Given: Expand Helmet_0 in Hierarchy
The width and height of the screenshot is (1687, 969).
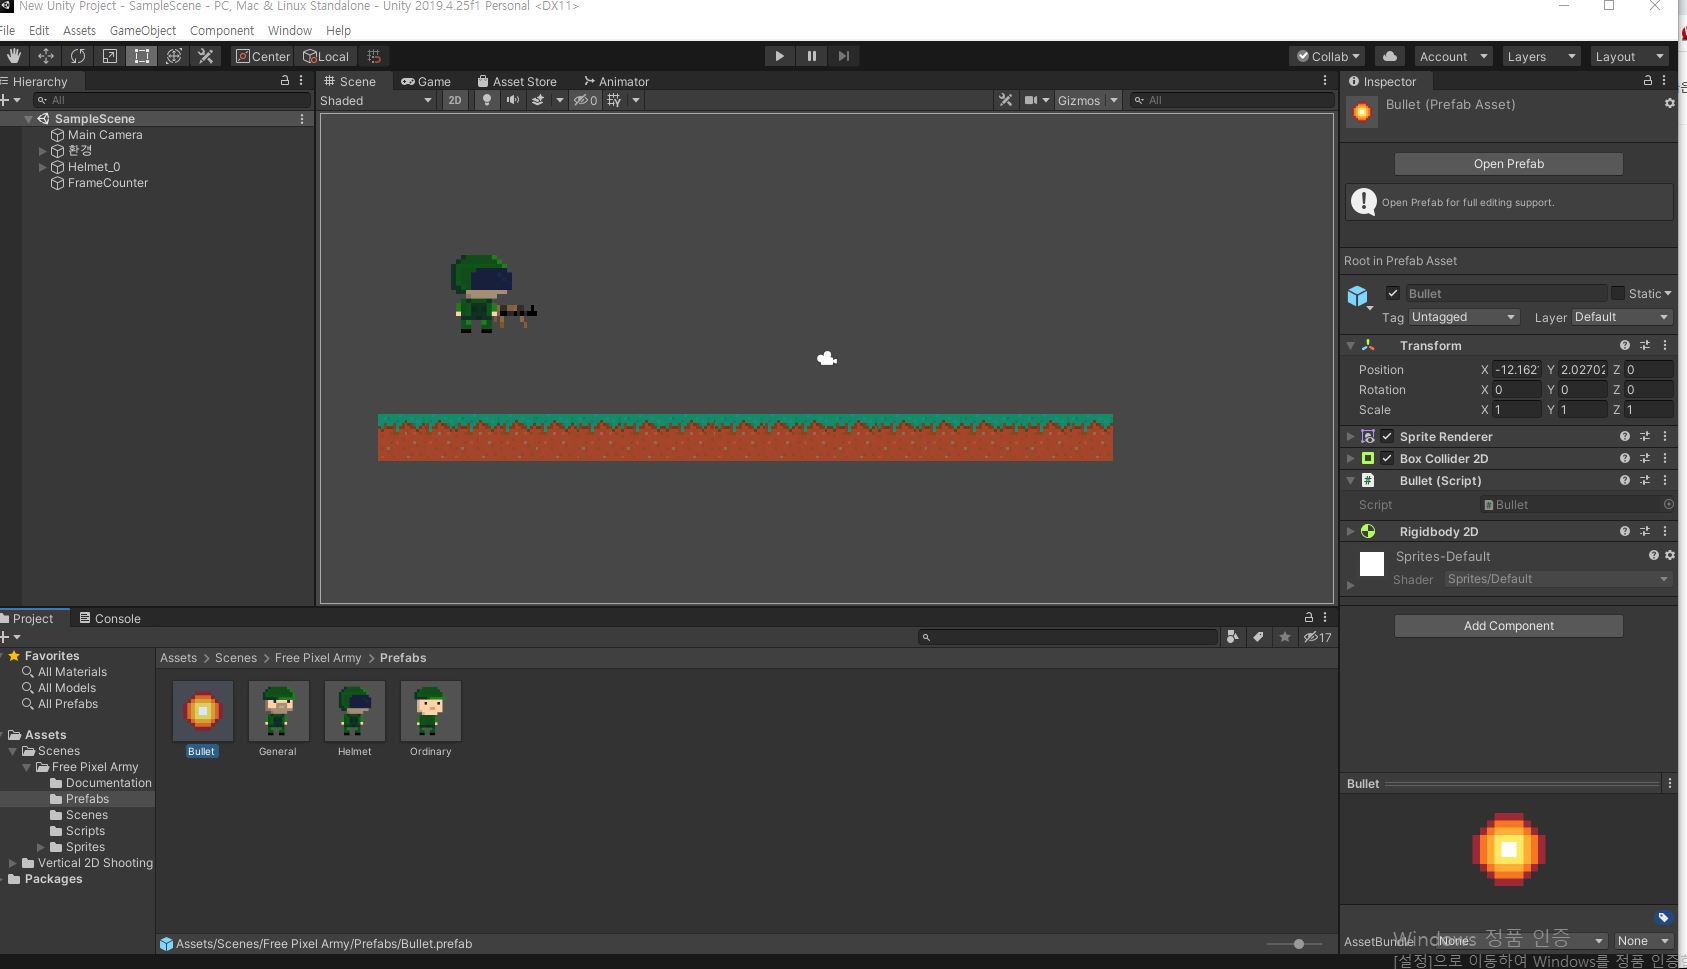Looking at the screenshot, I should tap(42, 167).
